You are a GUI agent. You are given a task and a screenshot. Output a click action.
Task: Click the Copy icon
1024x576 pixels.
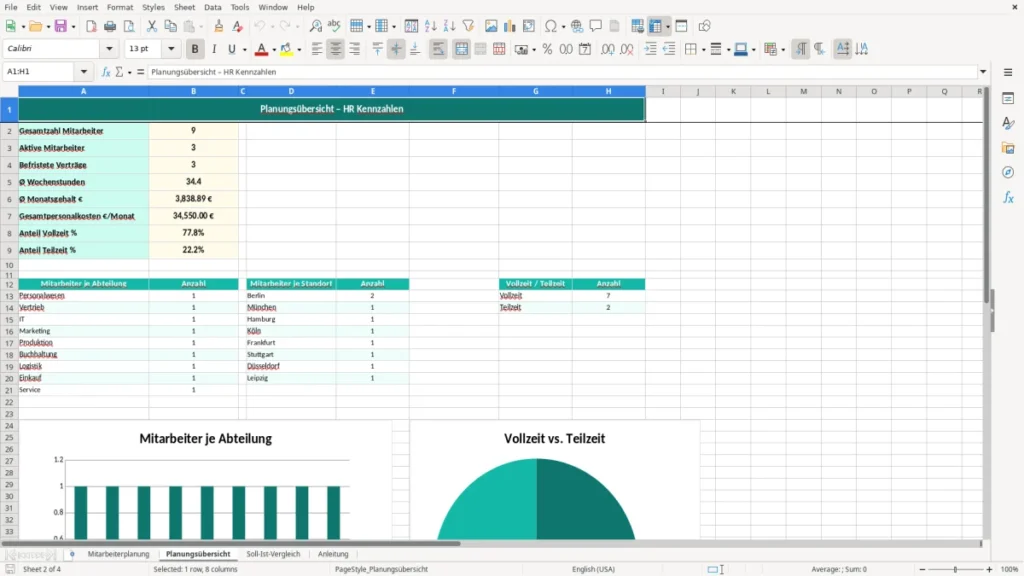point(170,26)
